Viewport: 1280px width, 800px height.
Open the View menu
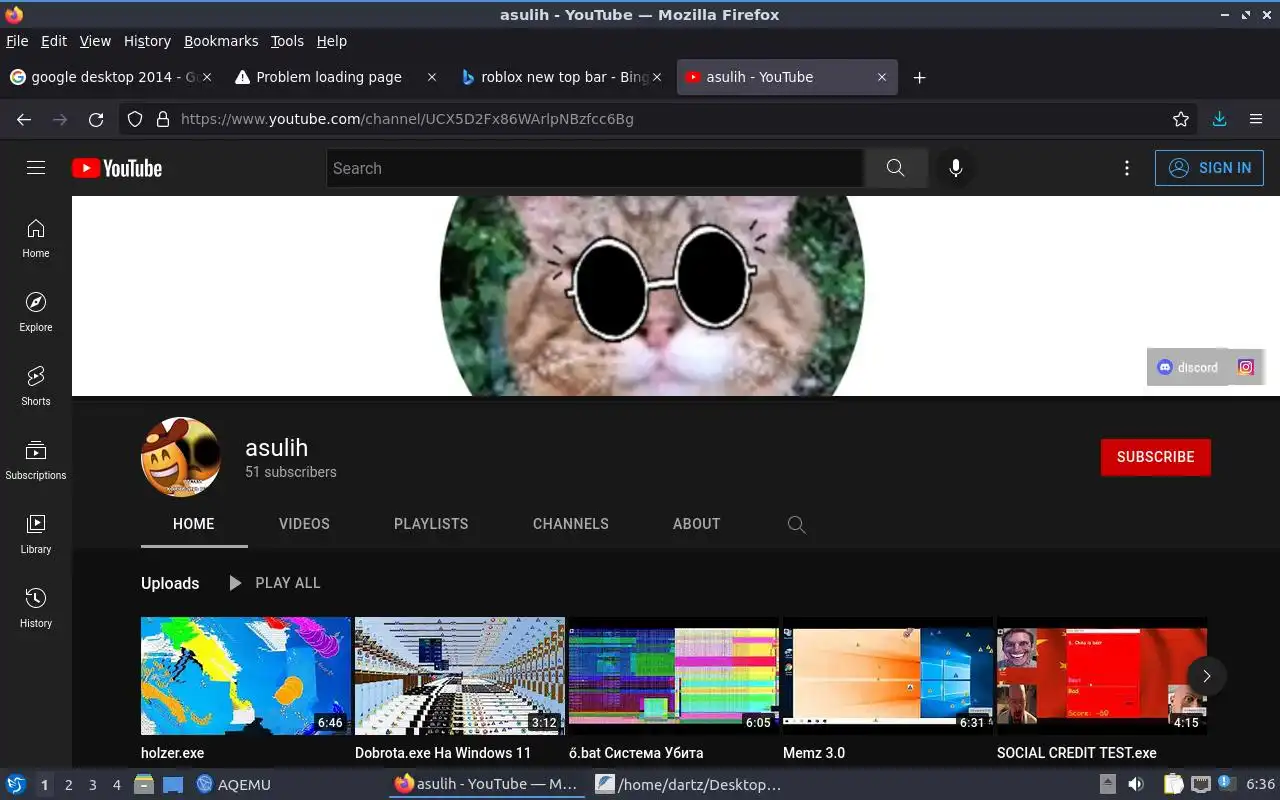95,41
